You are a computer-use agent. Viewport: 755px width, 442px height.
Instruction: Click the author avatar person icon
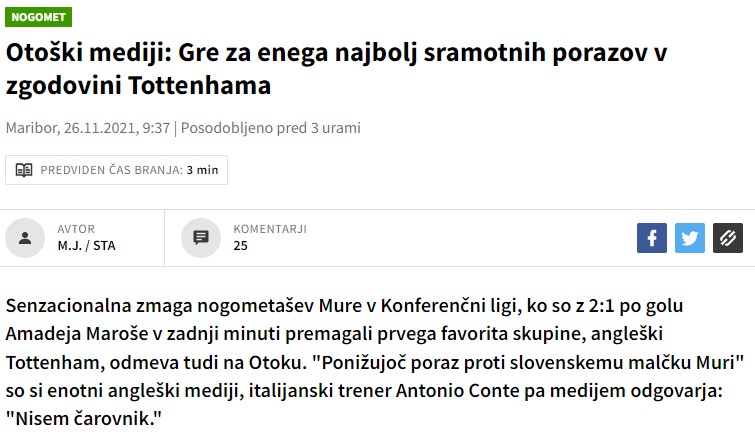(25, 238)
